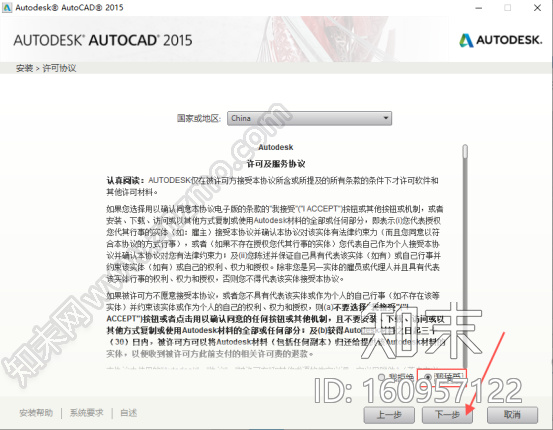The height and width of the screenshot is (430, 553).
Task: Click the 许可协议 breadcrumb item
Action: 59,68
